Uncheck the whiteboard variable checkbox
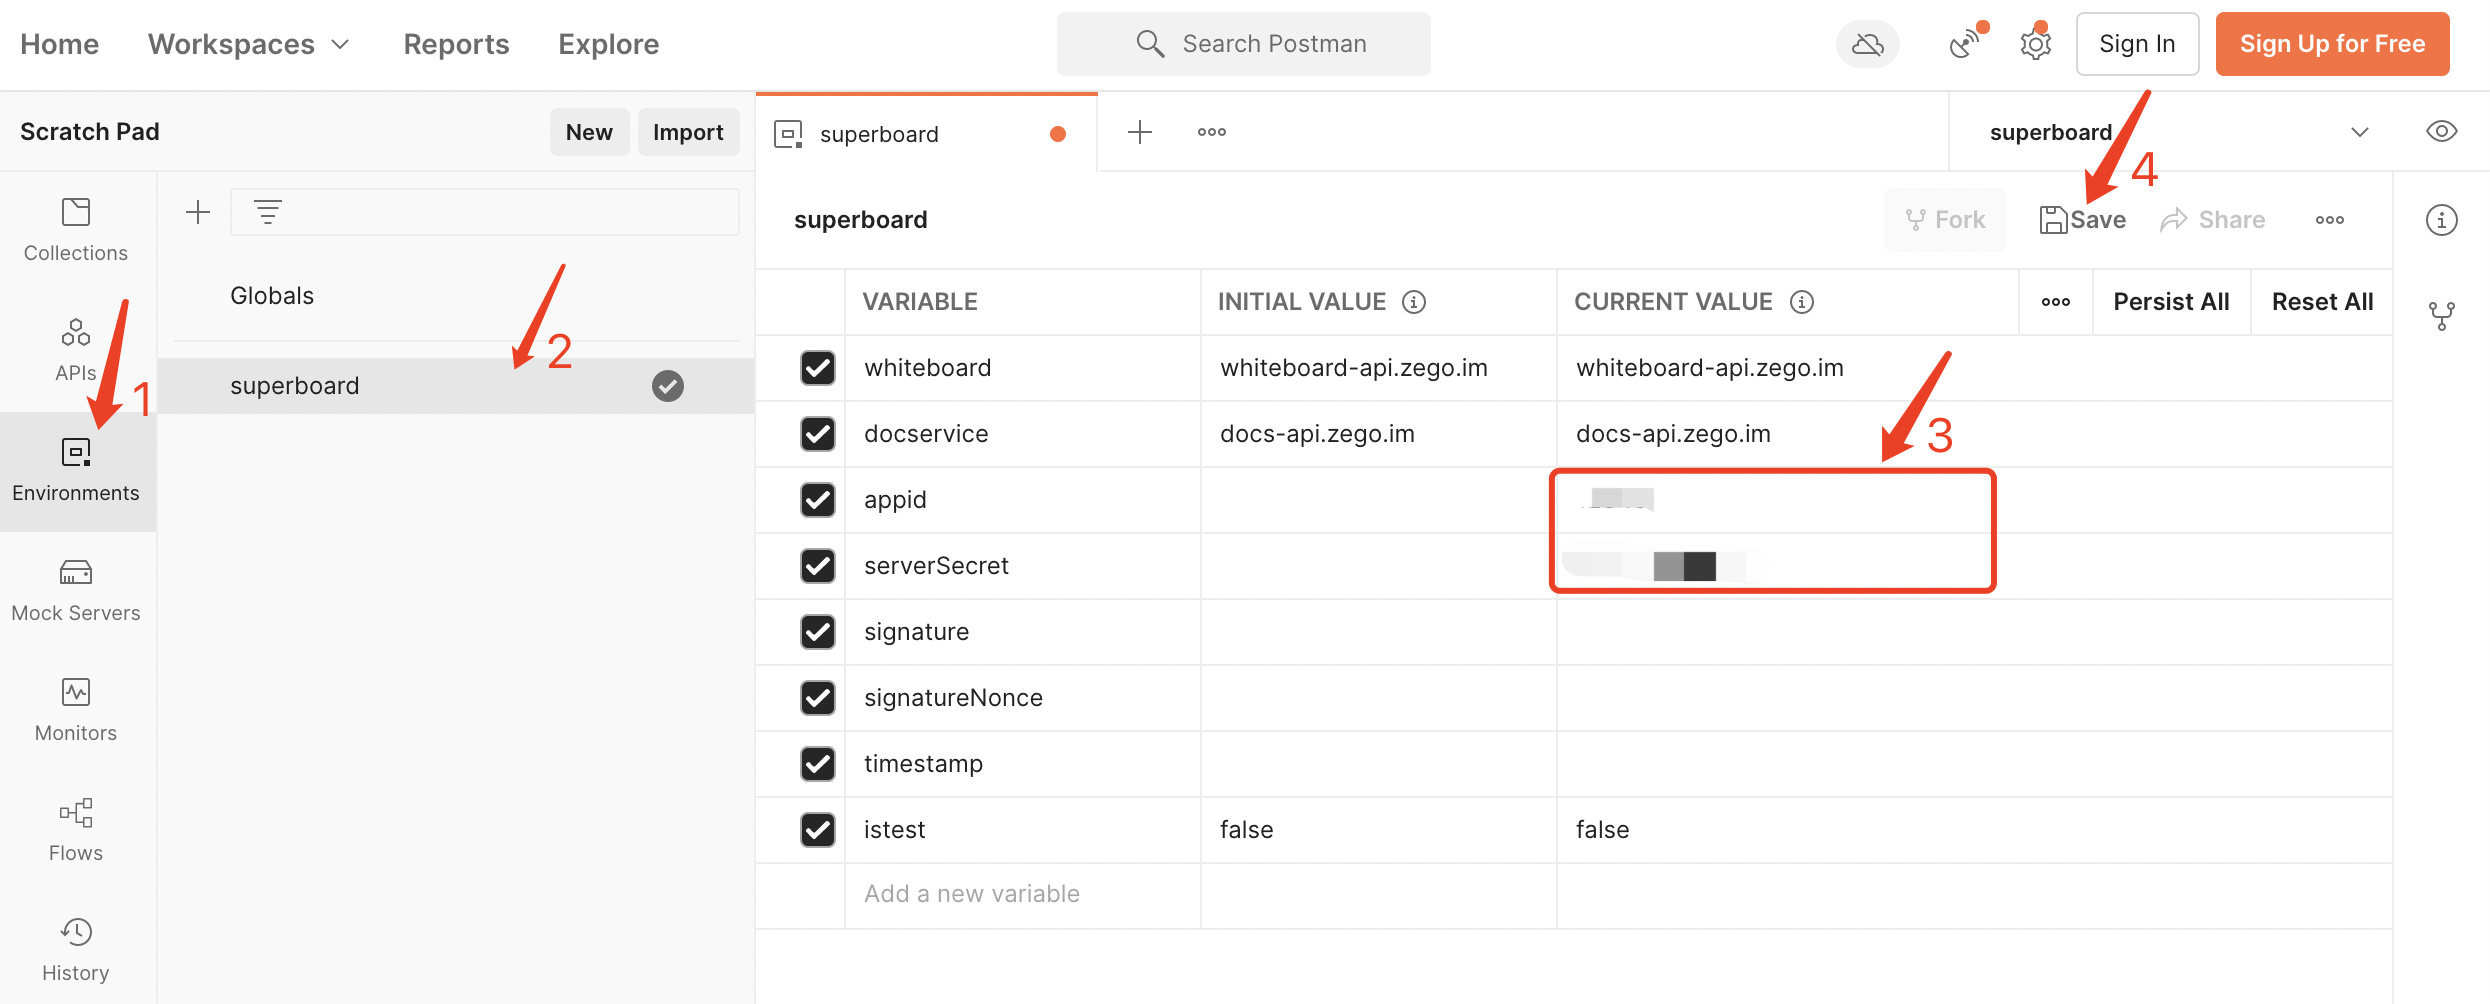Screen dimensions: 2490x1004 click(818, 368)
